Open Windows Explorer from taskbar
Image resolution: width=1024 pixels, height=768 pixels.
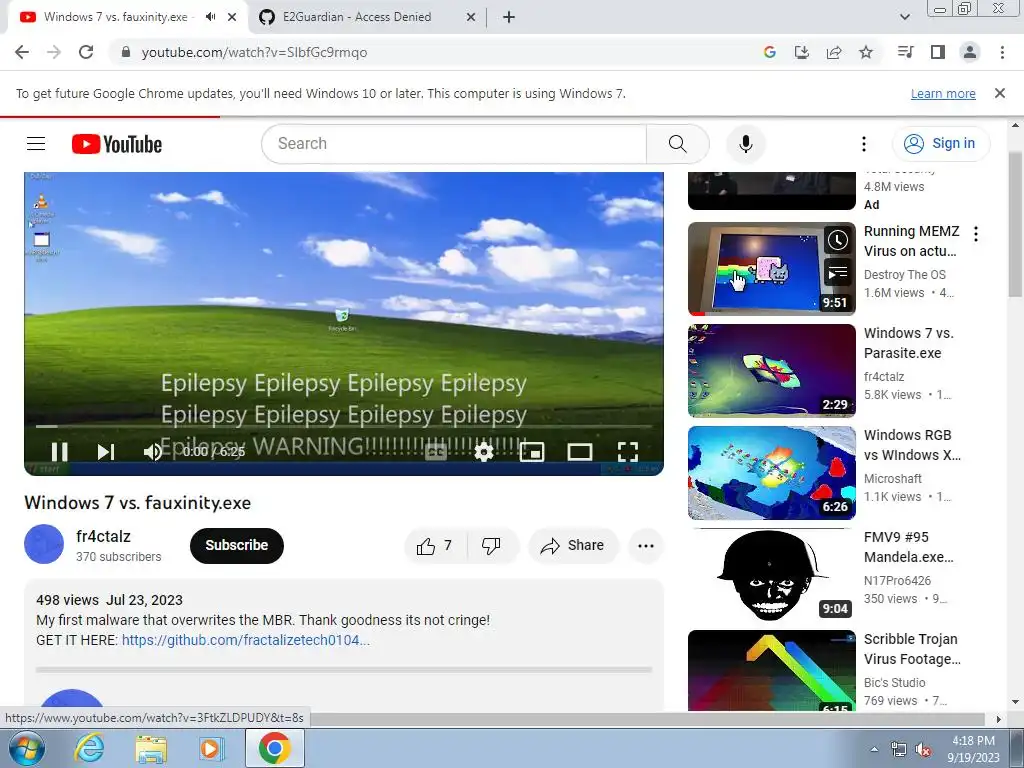[x=151, y=748]
